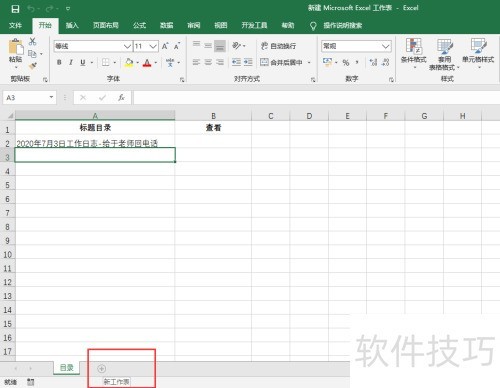The image size is (500, 388).
Task: Align text to bottom
Action: pos(220,46)
